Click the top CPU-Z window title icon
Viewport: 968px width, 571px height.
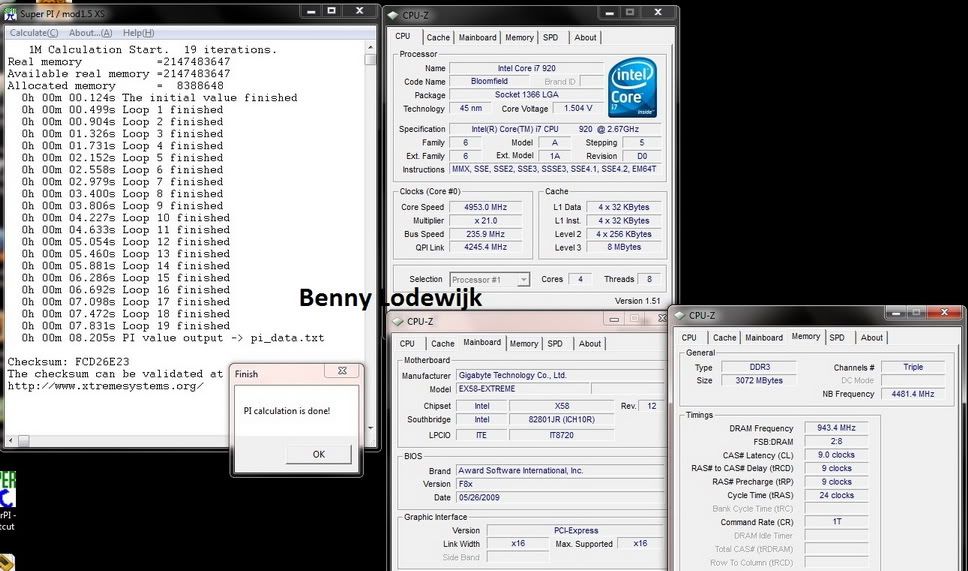(393, 15)
